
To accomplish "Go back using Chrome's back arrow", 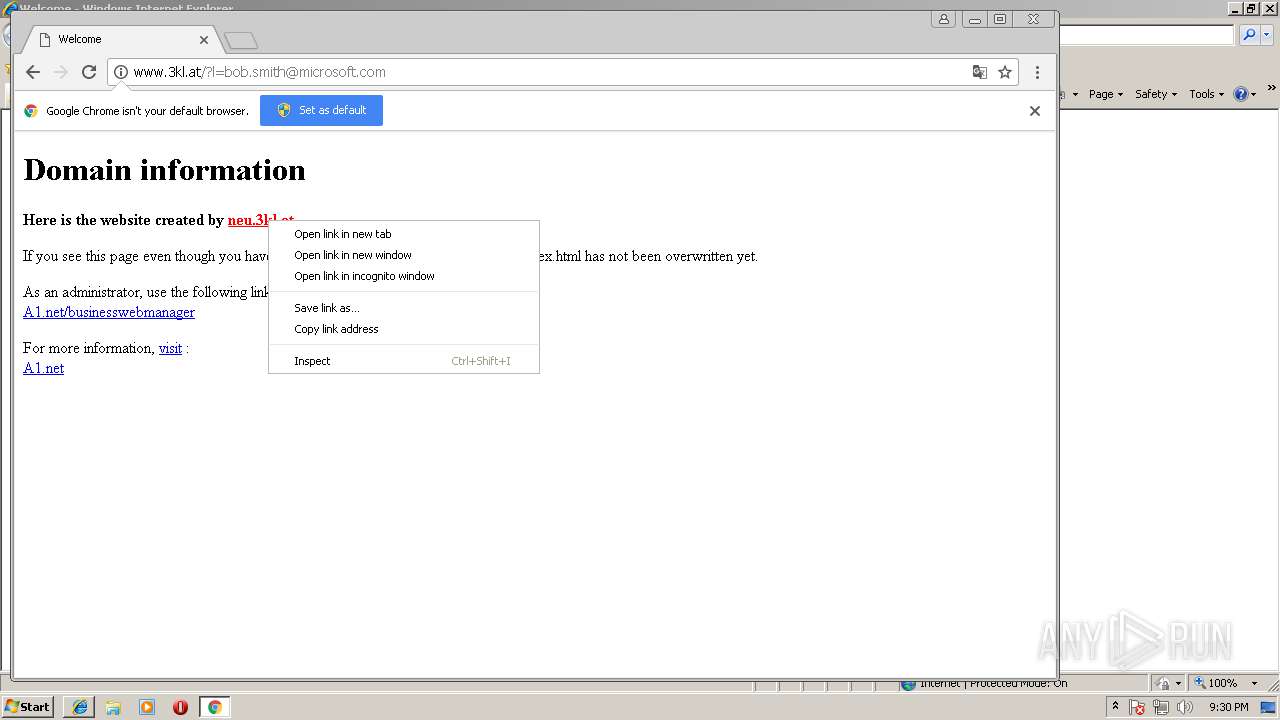I will [33, 72].
